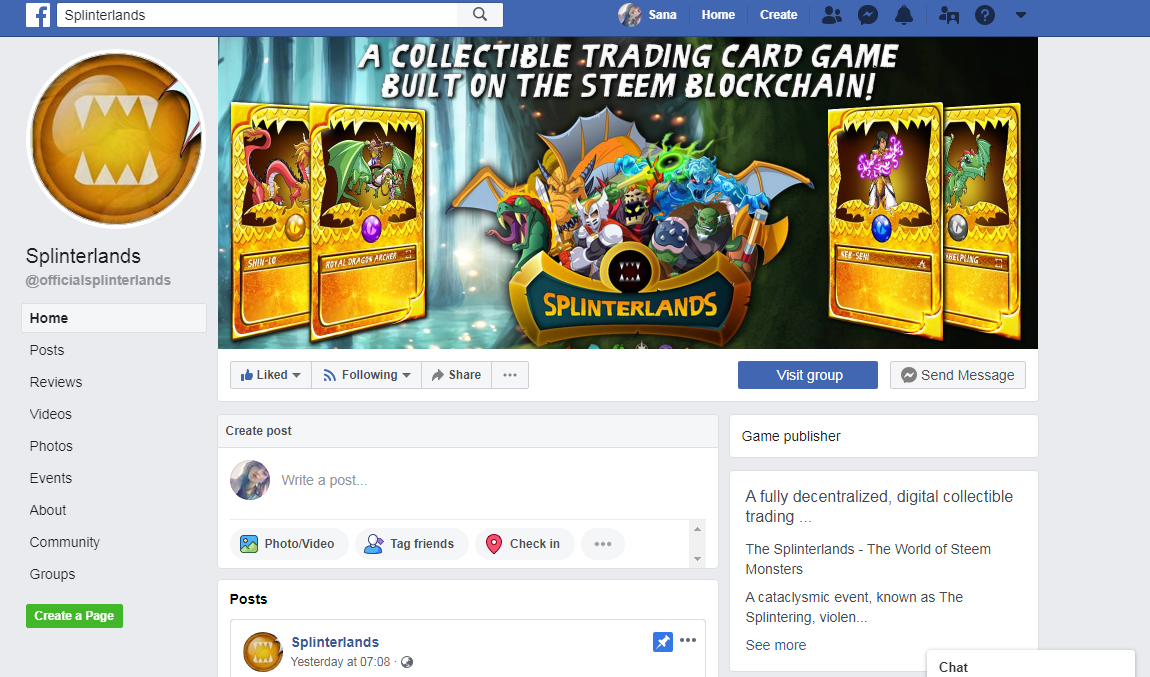Click the See more link
The image size is (1150, 677).
coord(776,645)
